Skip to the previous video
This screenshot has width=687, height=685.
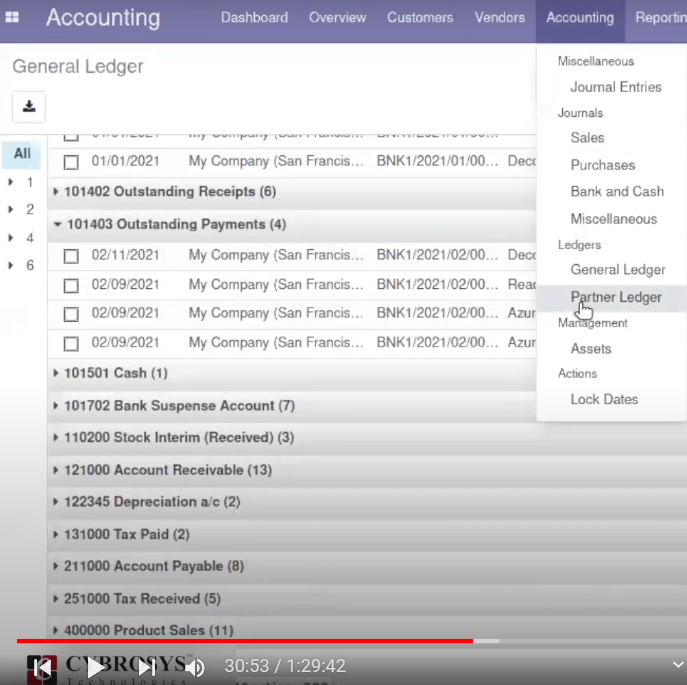(42, 667)
